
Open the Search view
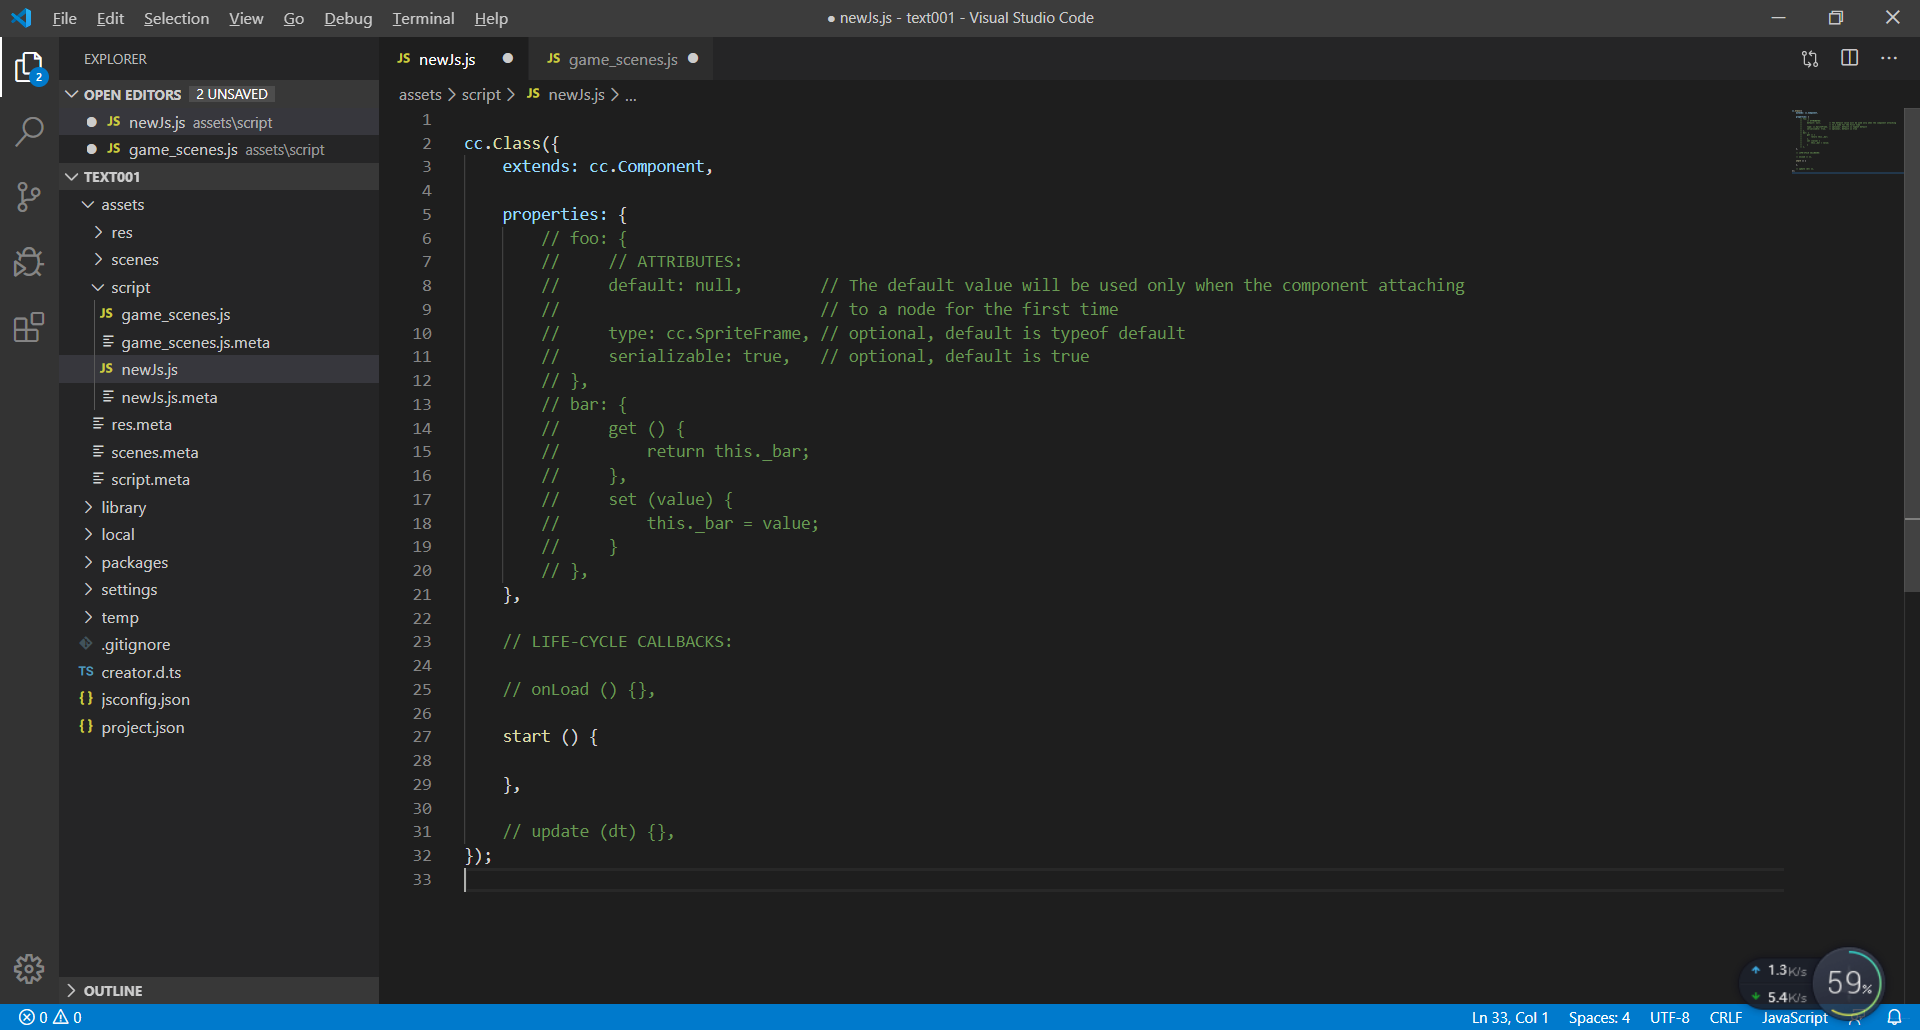pos(29,131)
